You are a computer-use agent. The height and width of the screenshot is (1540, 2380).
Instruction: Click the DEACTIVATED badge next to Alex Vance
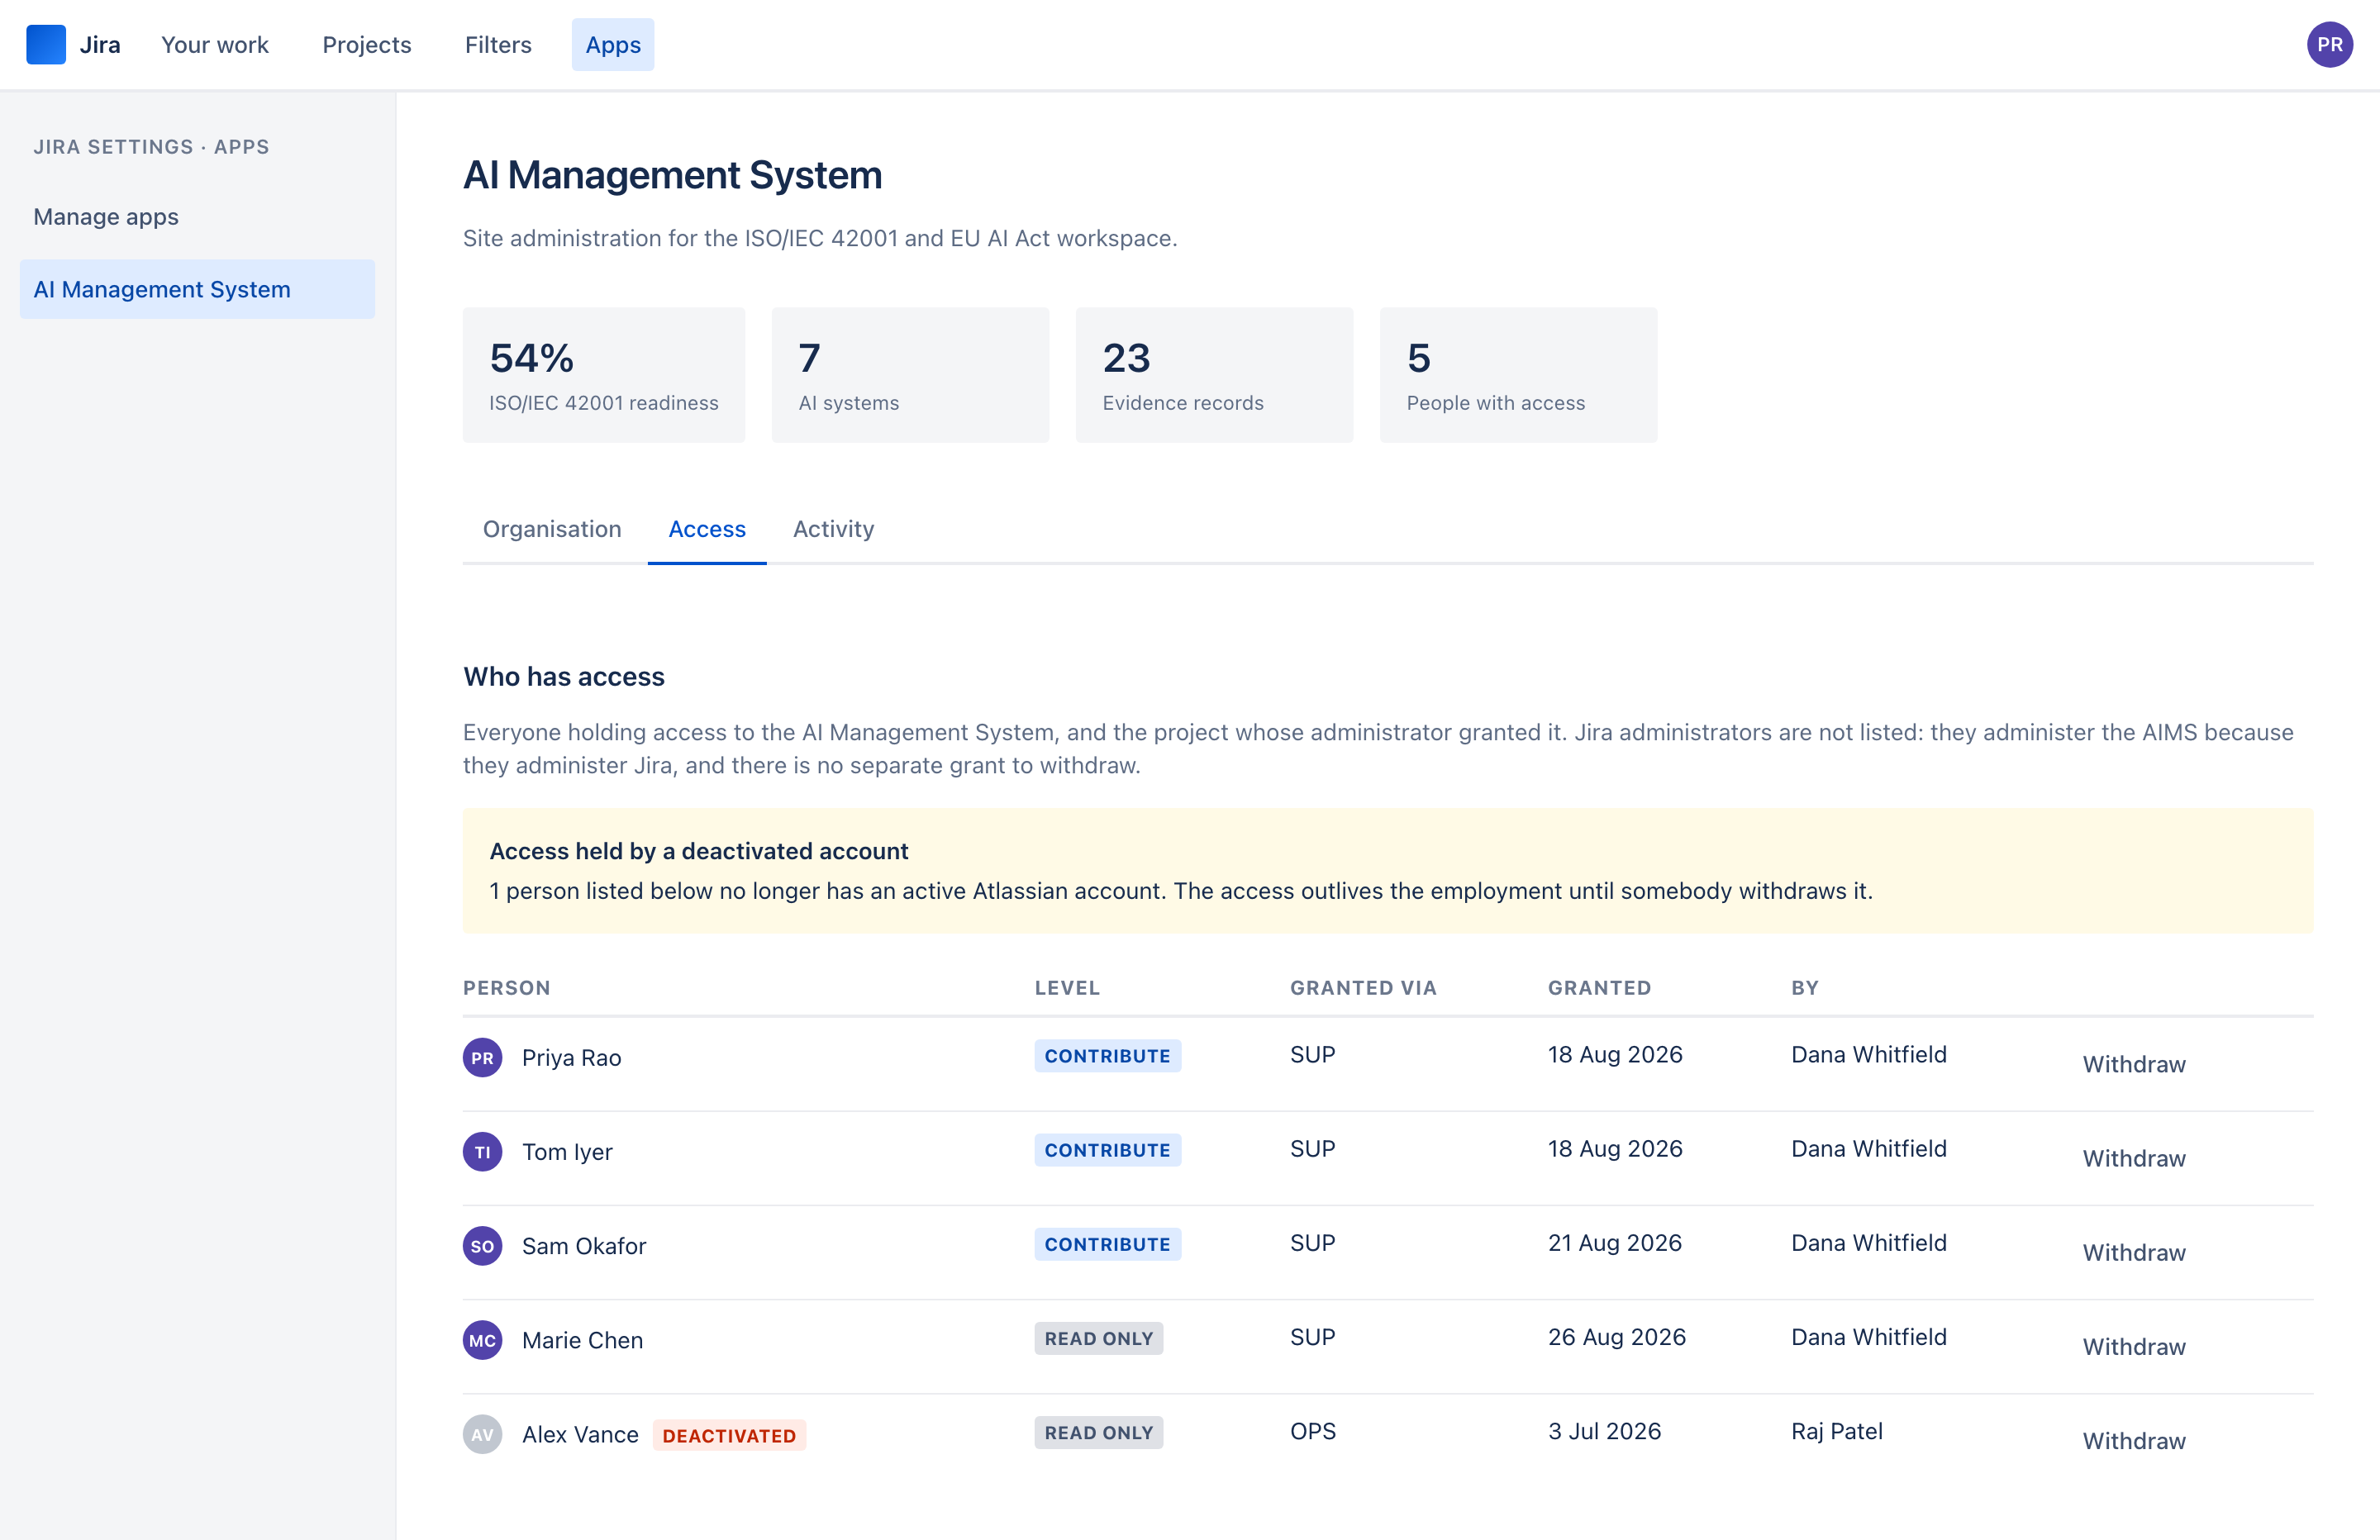point(729,1435)
